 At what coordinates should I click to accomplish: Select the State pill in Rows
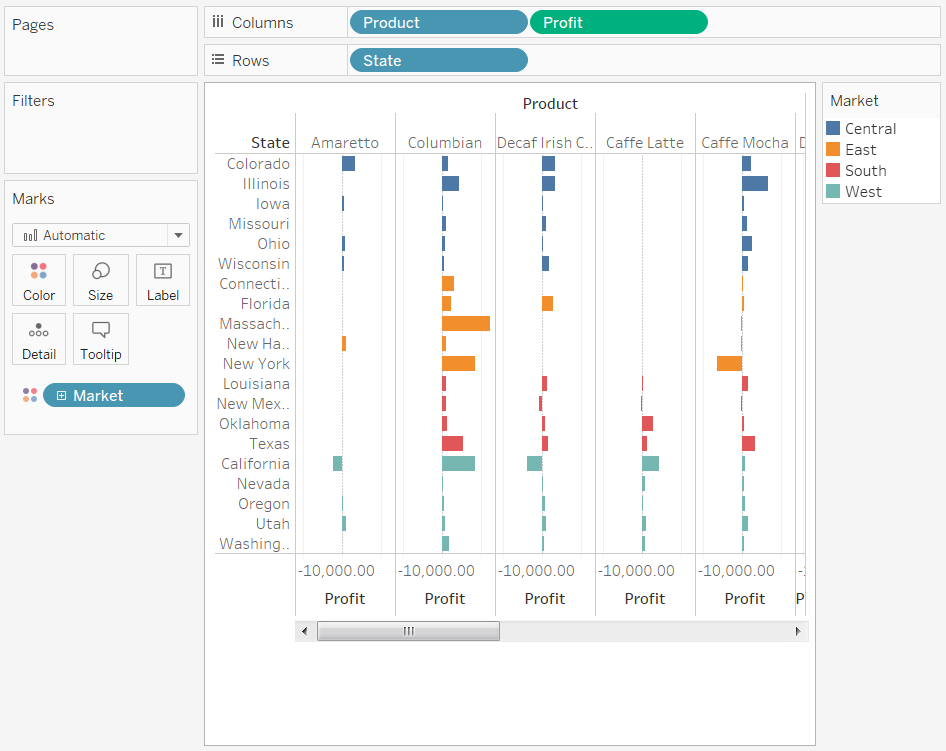pos(438,60)
